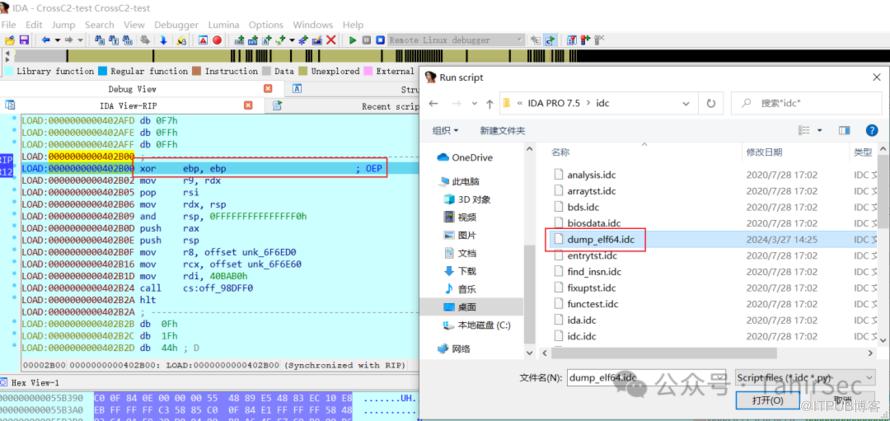Image resolution: width=890 pixels, height=421 pixels.
Task: Click the Open file icon in IDA toolbar
Action: pyautogui.click(x=9, y=40)
